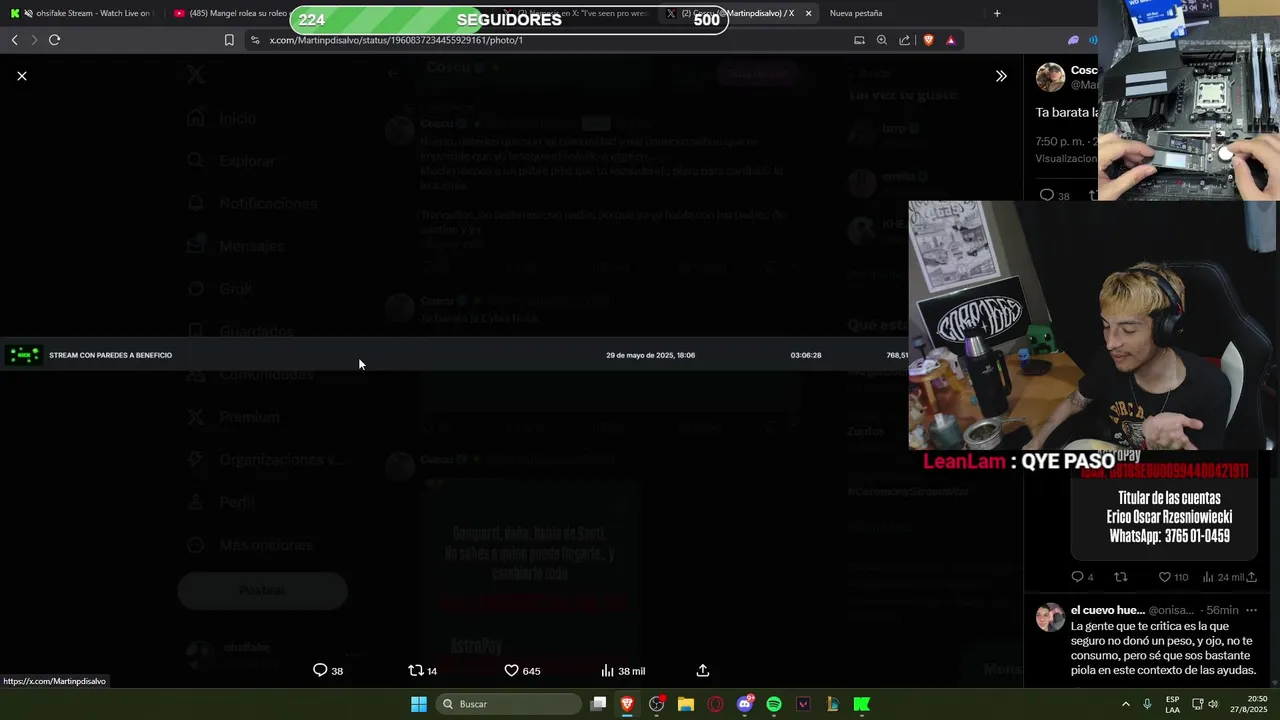
Task: Open a new browser tab
Action: pyautogui.click(x=997, y=13)
